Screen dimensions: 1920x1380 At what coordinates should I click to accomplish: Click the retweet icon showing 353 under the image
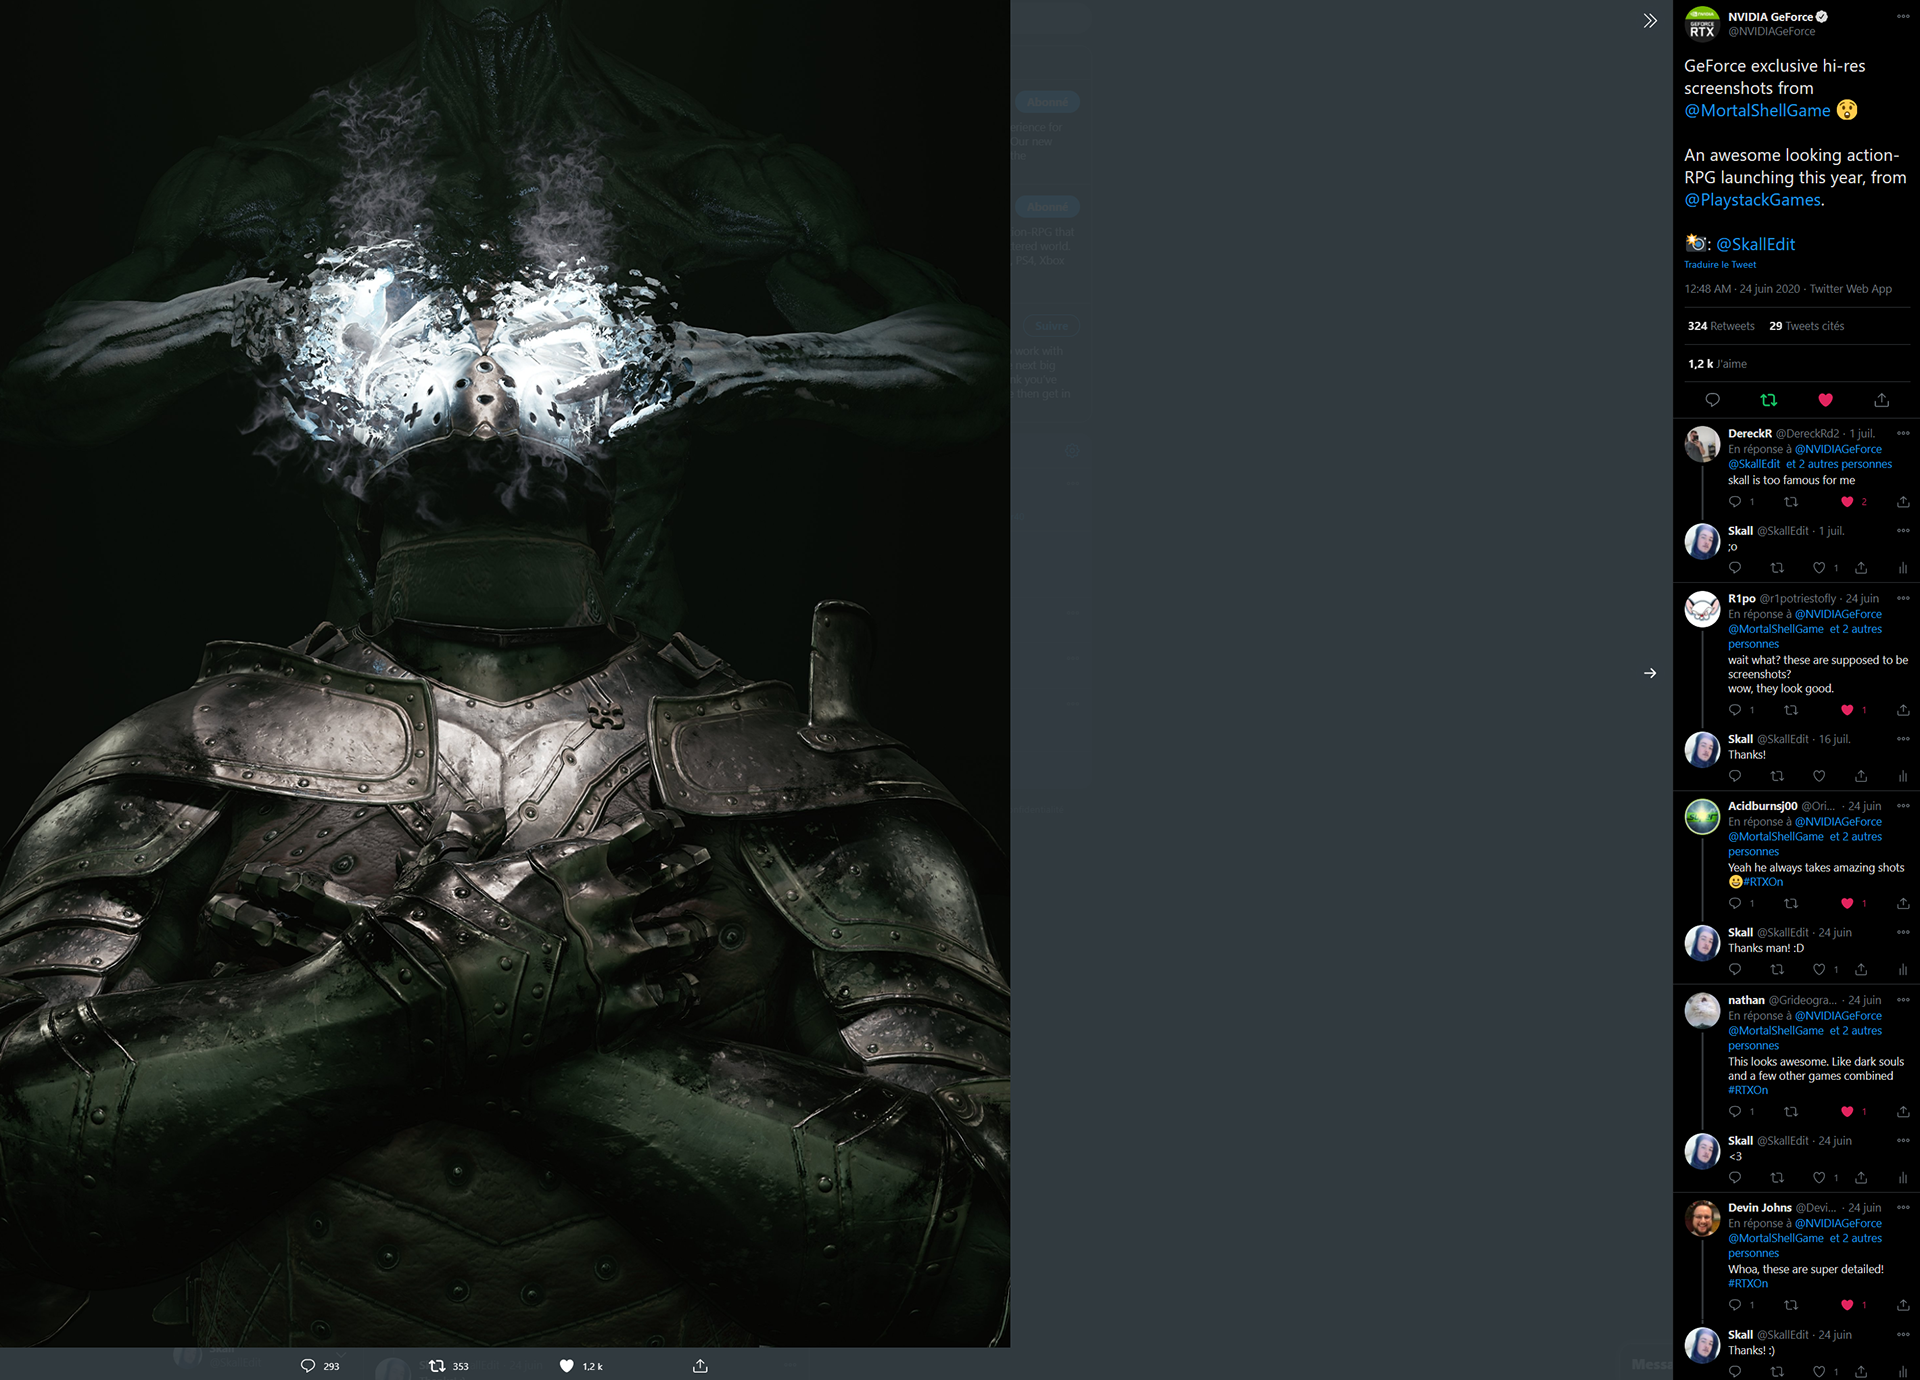click(437, 1366)
